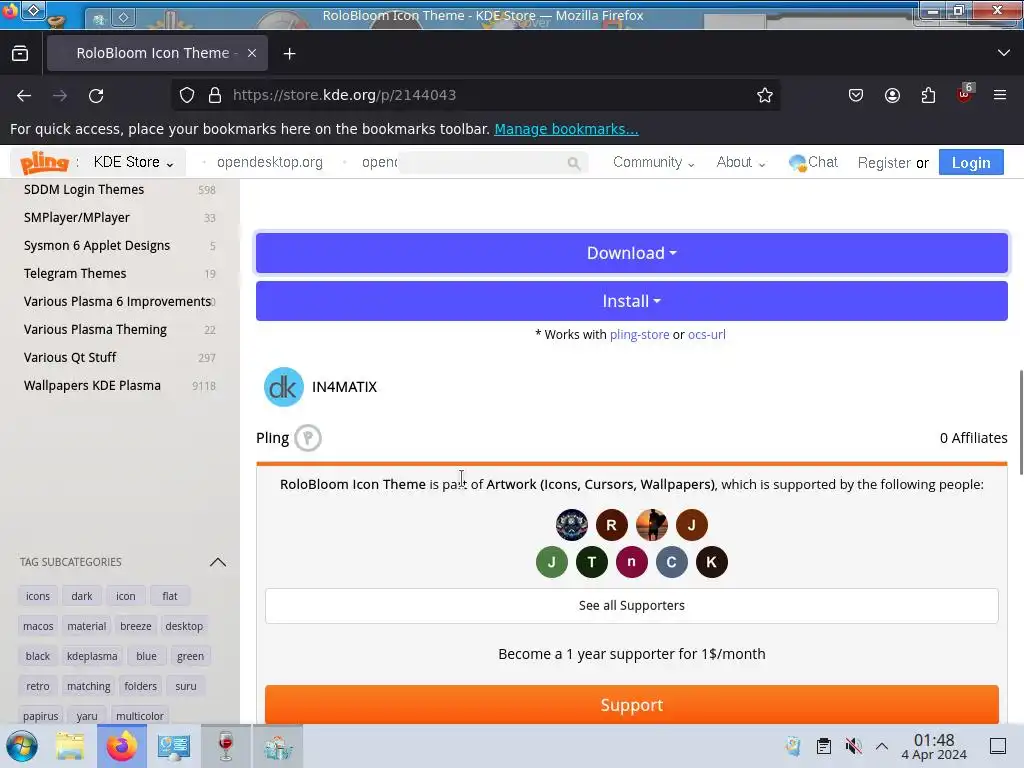The width and height of the screenshot is (1024, 768).
Task: Toggle the 'green' tag filter
Action: pyautogui.click(x=190, y=656)
